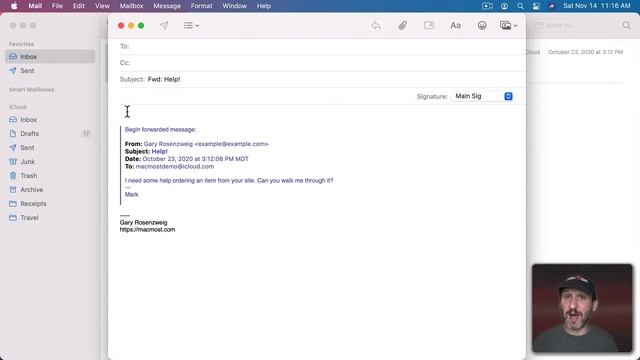Click the Gary Rosenzweig signature name
The image size is (640, 360).
pos(143,222)
